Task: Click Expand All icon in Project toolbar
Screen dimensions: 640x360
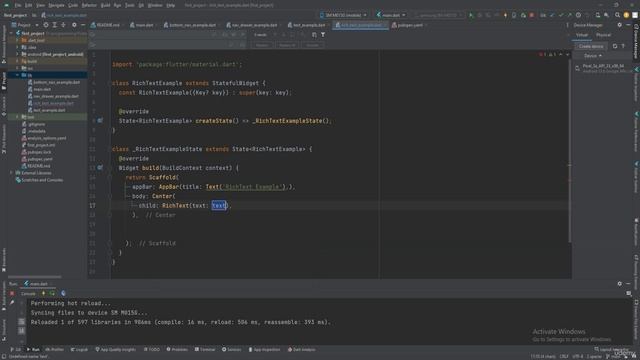Action: pos(54,25)
